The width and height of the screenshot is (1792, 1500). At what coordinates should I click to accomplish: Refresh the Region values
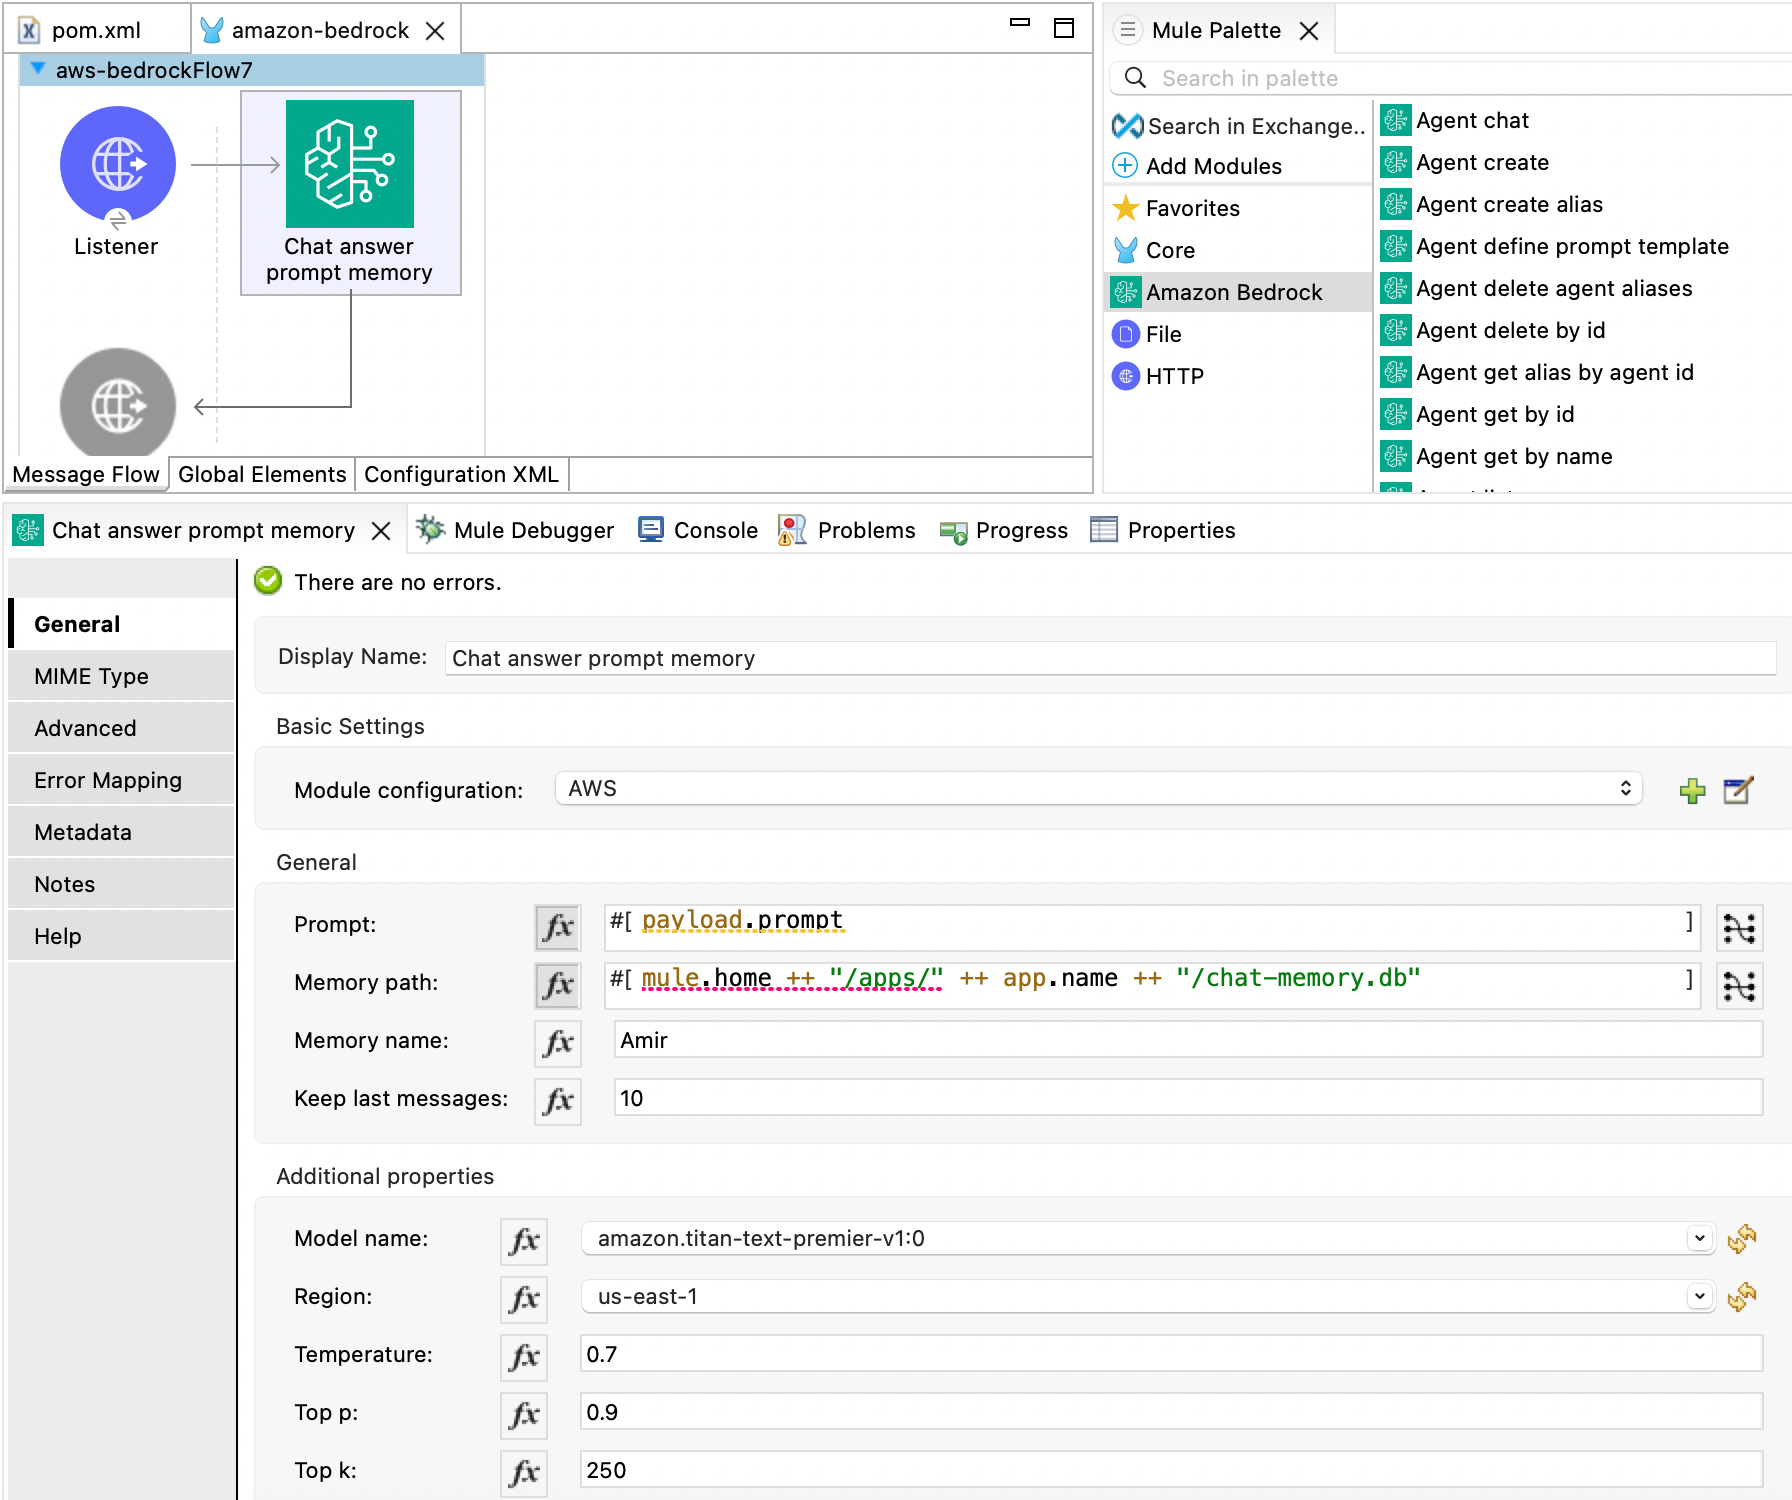1742,1297
